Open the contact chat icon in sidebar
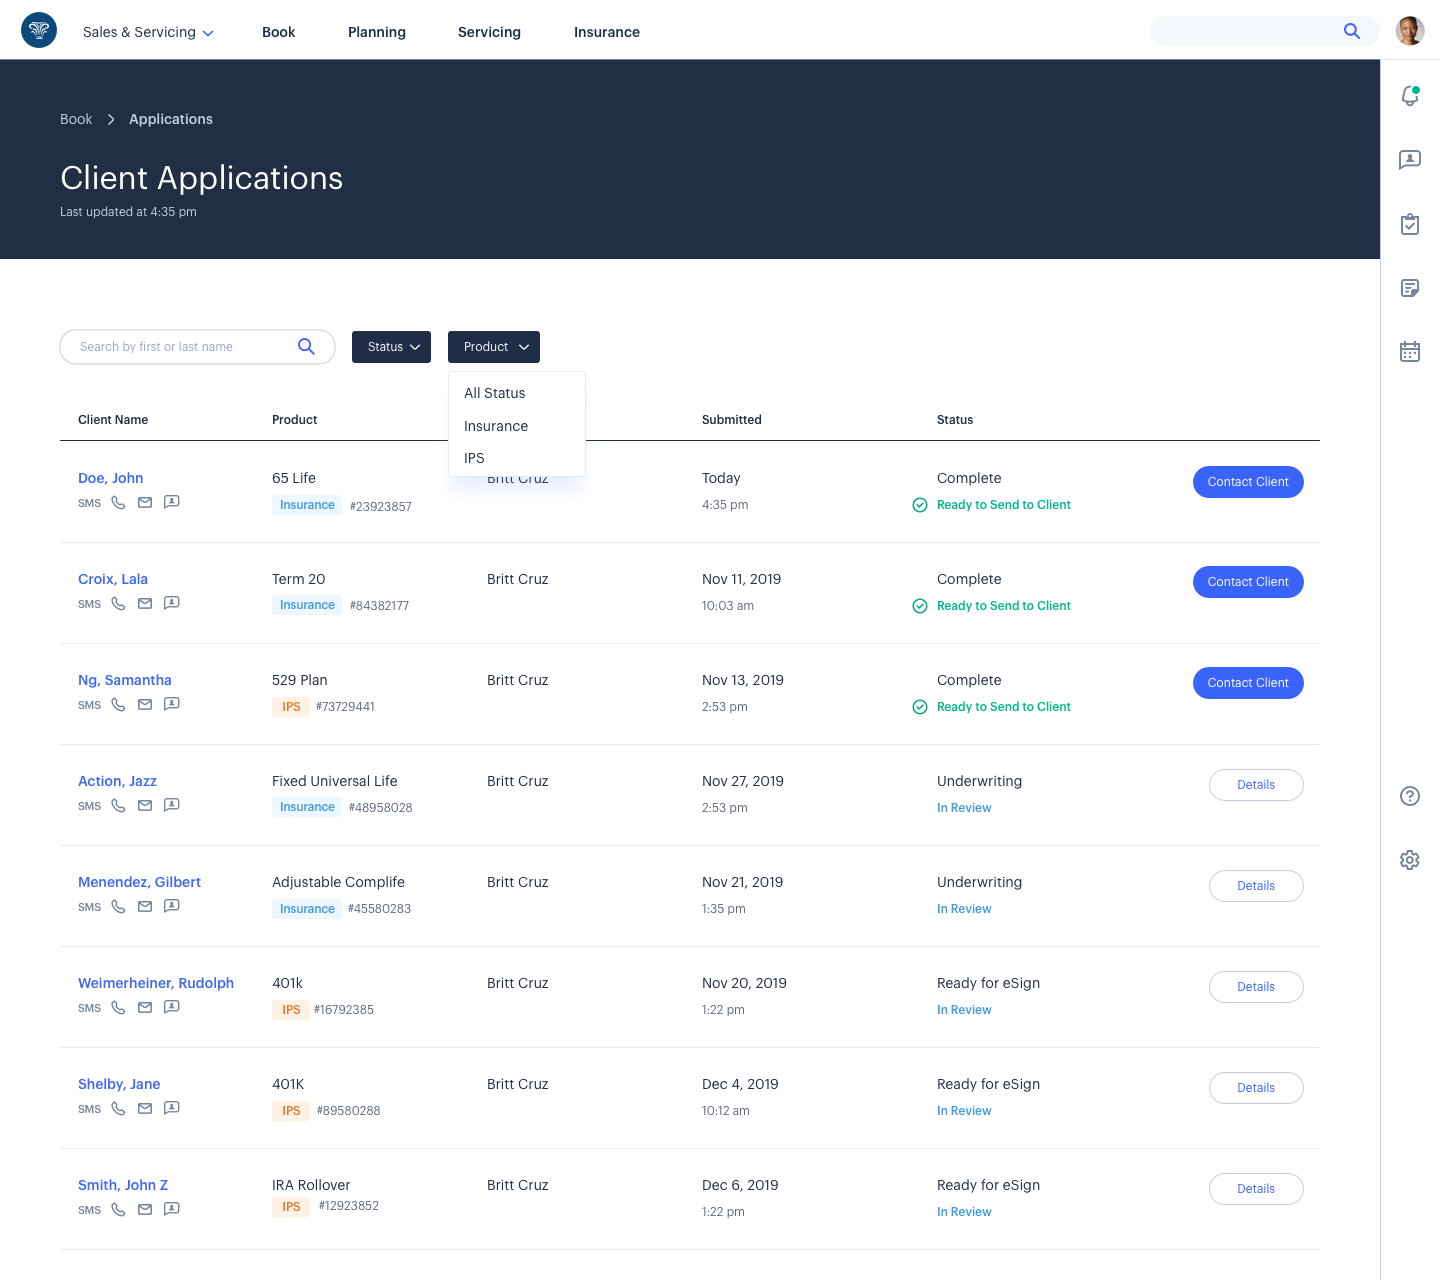 pyautogui.click(x=1410, y=160)
